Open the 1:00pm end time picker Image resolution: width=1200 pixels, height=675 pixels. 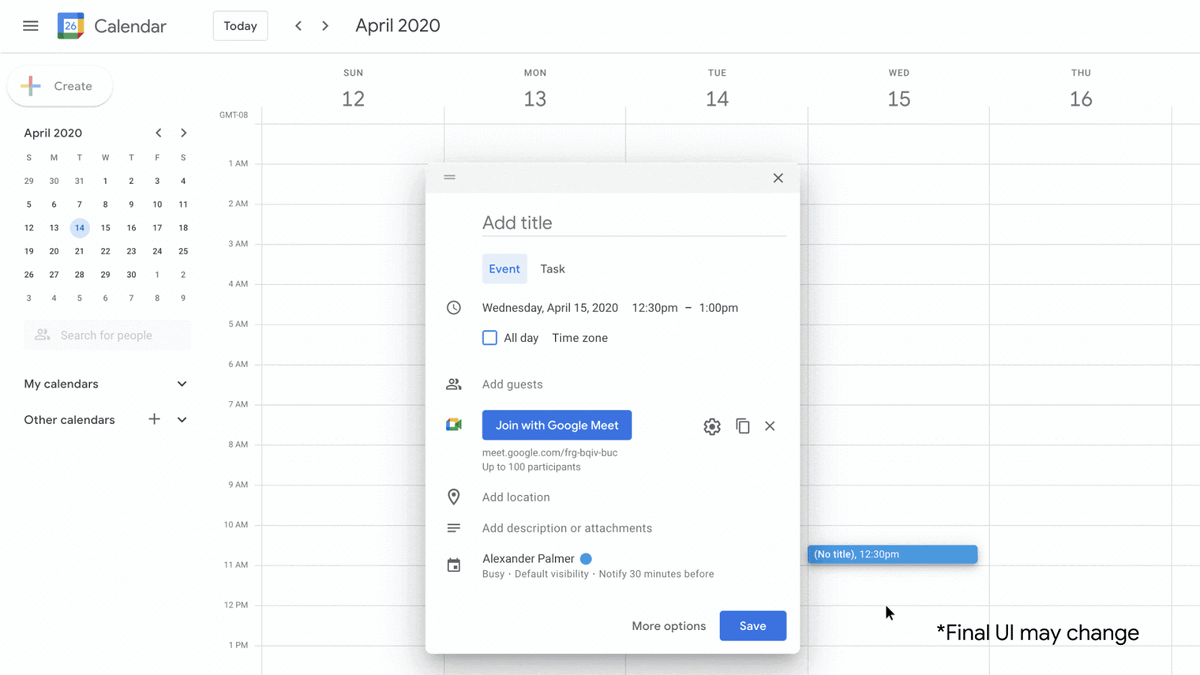[x=718, y=308]
